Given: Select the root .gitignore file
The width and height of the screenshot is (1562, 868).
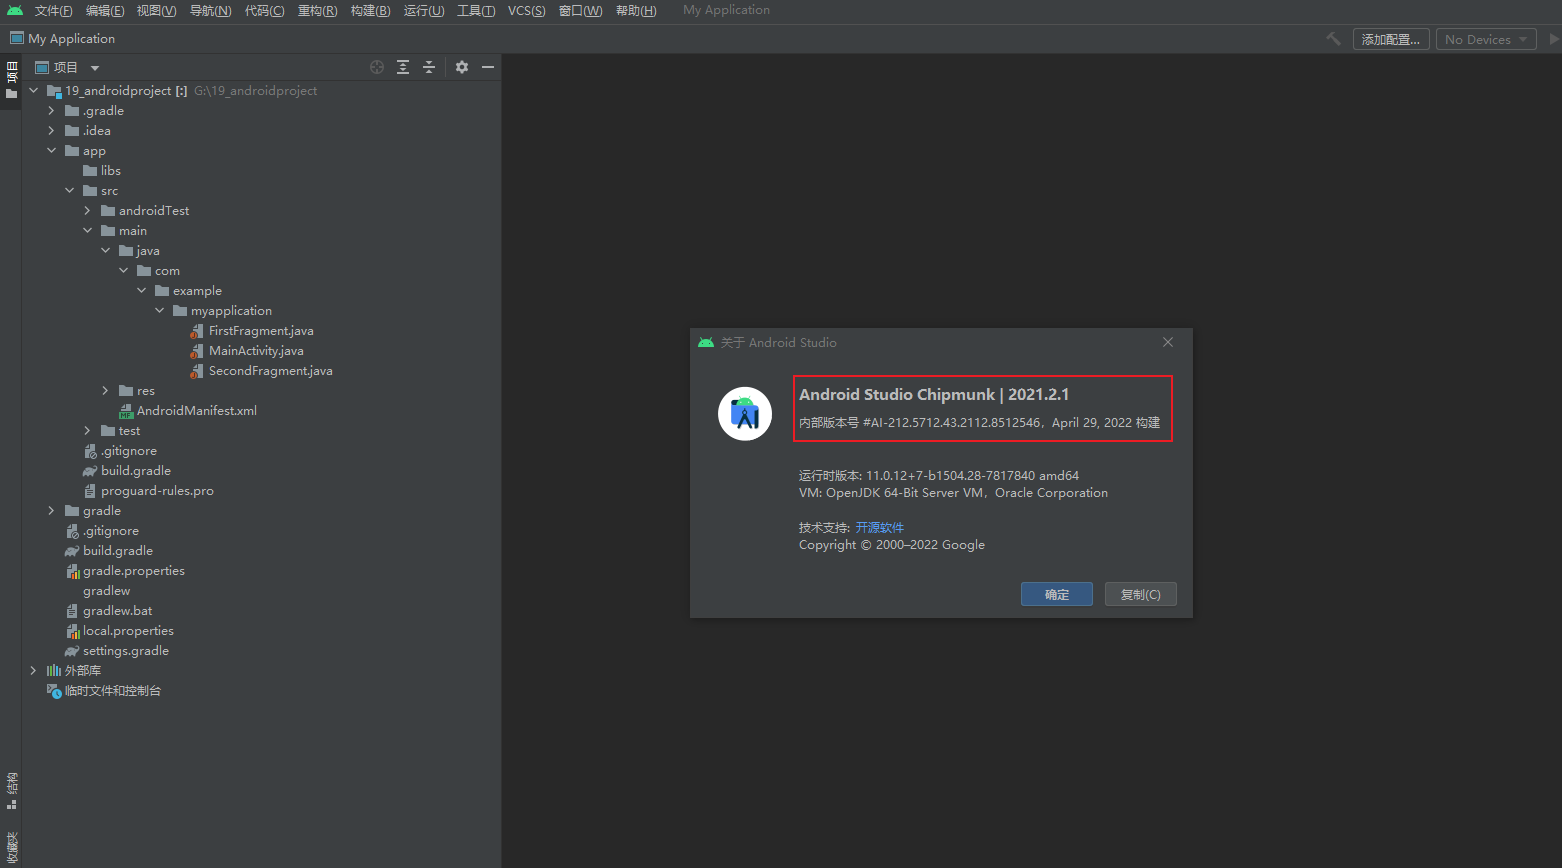Looking at the screenshot, I should pyautogui.click(x=110, y=531).
